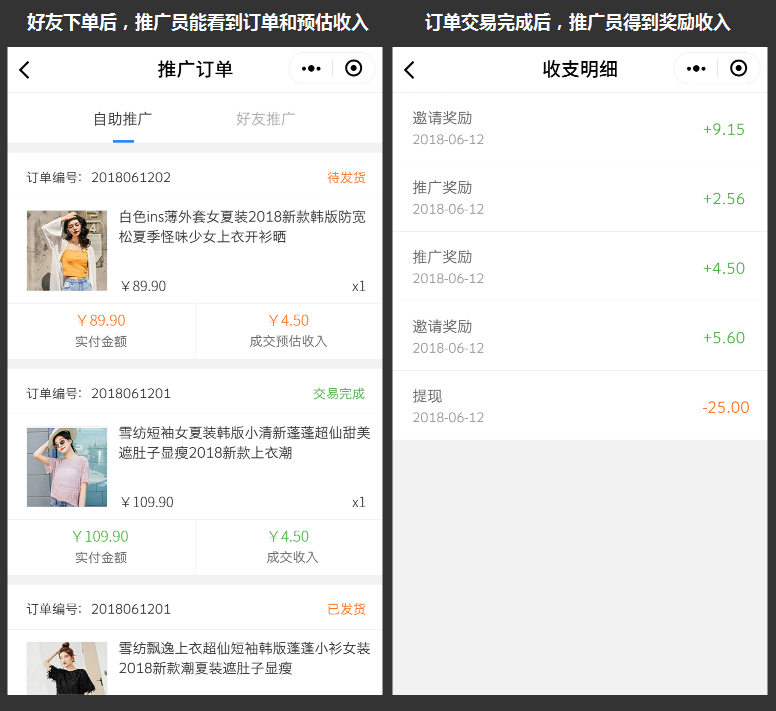Go back from the 推广订单 page

(x=25, y=69)
